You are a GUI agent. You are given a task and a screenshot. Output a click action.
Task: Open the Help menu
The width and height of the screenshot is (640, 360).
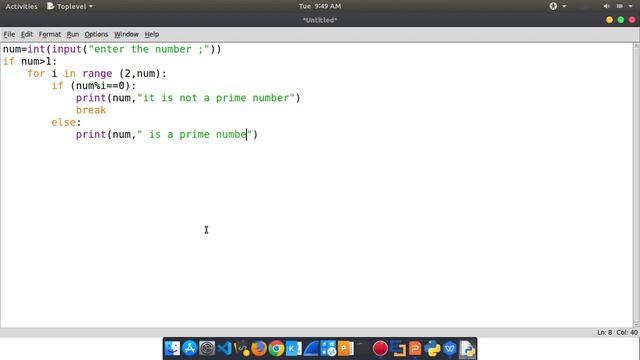[152, 34]
